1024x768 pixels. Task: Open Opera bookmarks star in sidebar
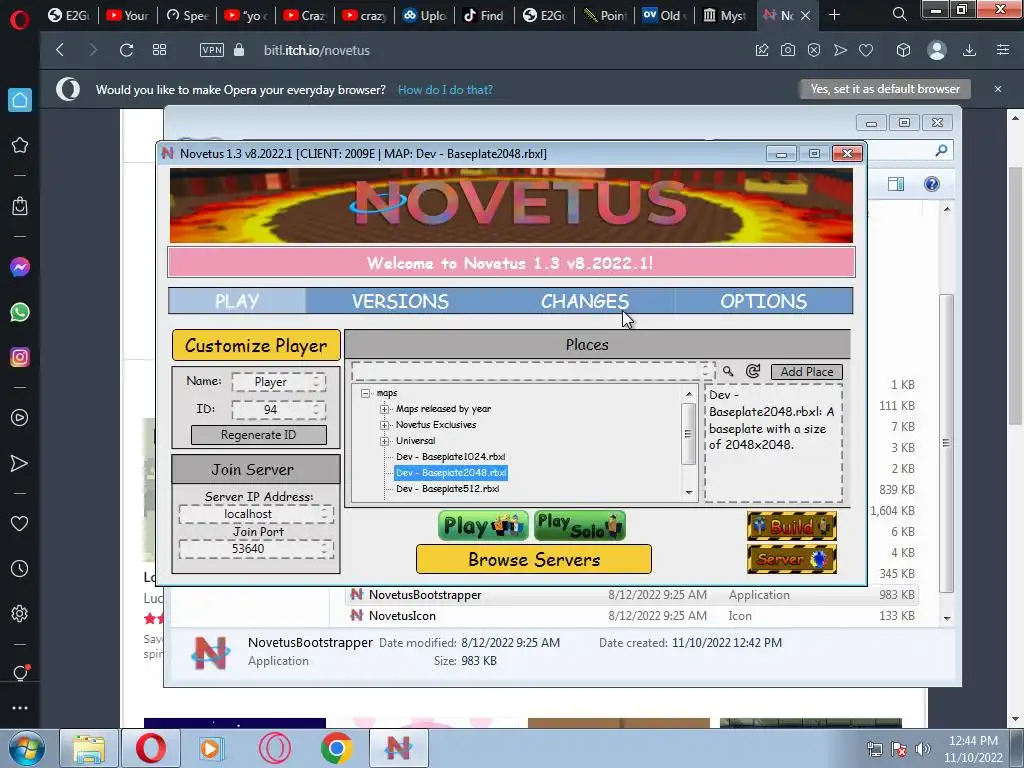coord(20,145)
